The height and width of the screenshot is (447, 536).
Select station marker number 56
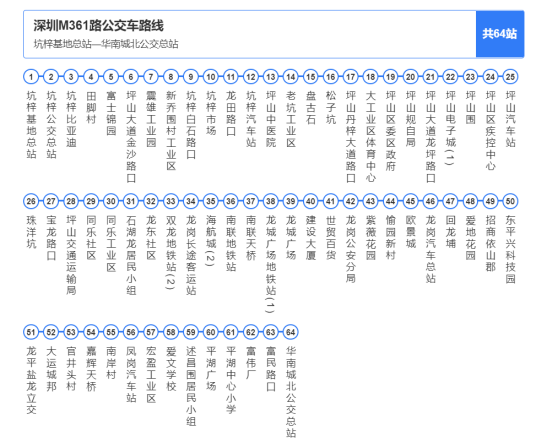pos(131,332)
